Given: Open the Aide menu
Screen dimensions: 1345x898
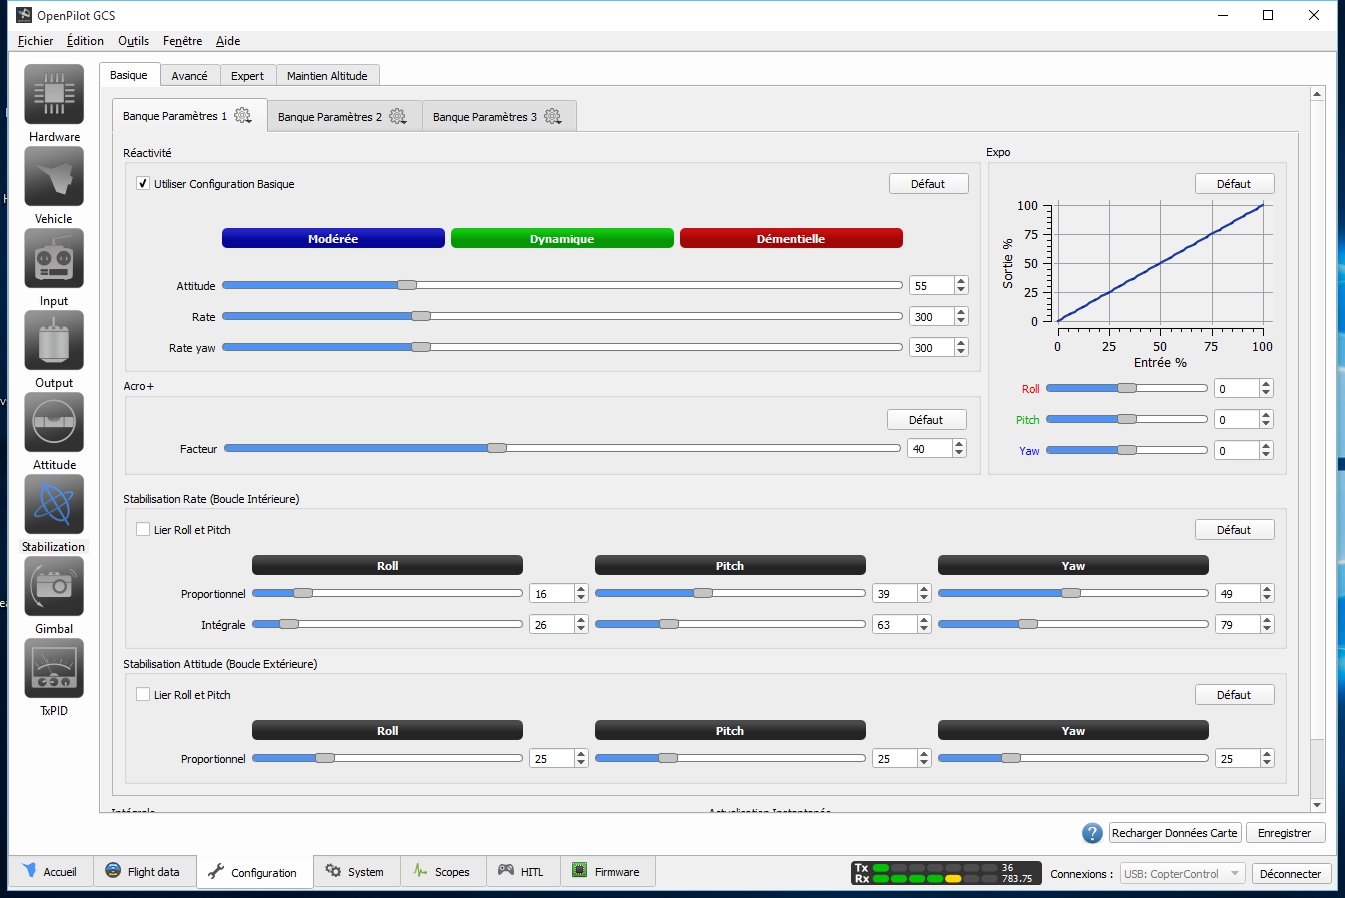Looking at the screenshot, I should 228,41.
